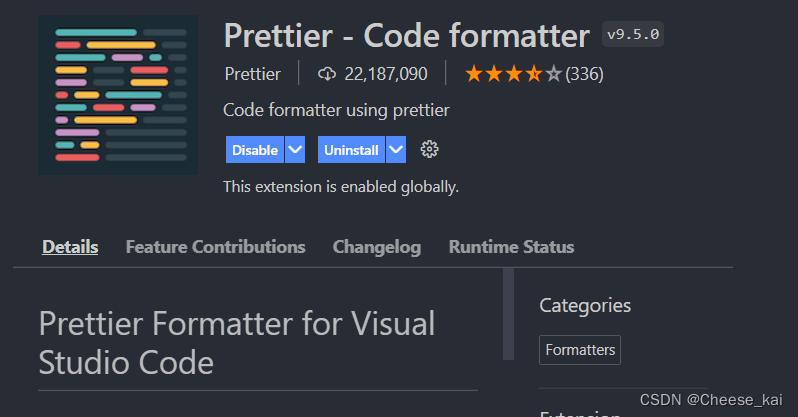The width and height of the screenshot is (798, 417).
Task: Click the Categories heading
Action: [x=585, y=305]
